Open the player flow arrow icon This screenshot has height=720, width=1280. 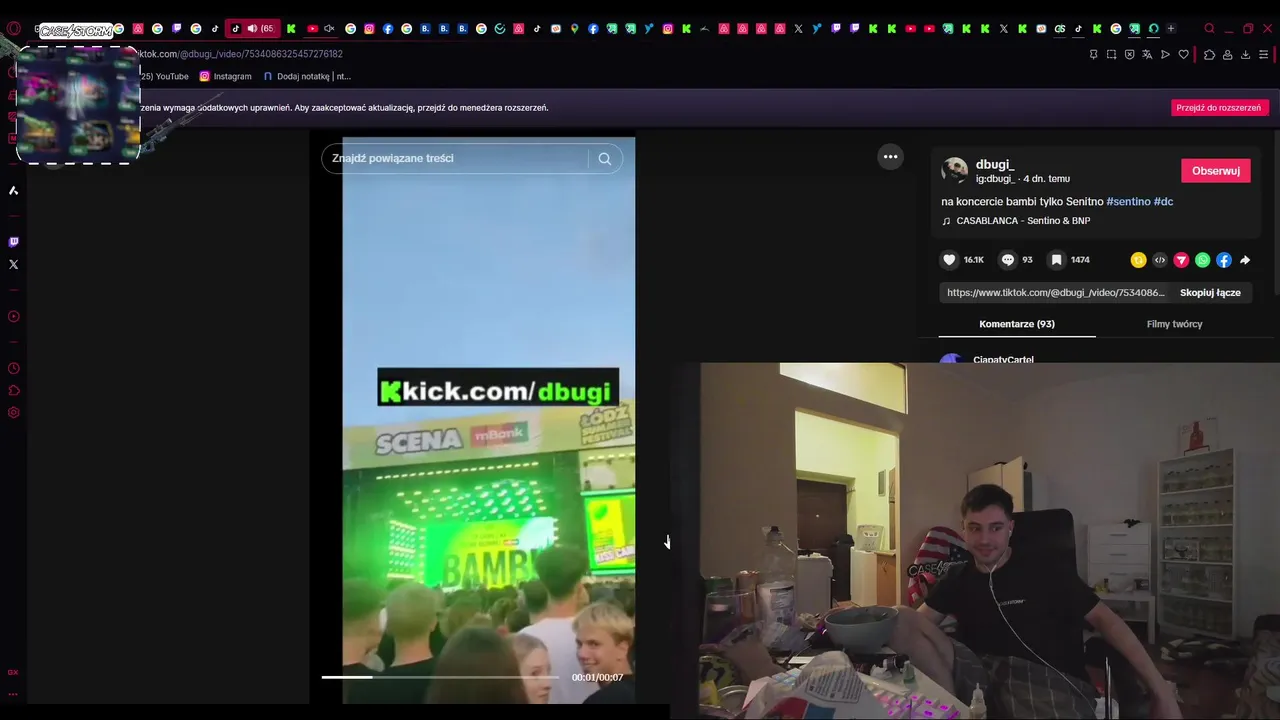click(1165, 54)
